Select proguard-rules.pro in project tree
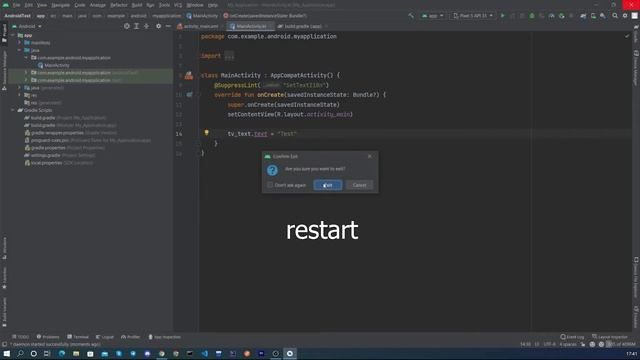Viewport: 640px width, 360px height. [x=87, y=140]
